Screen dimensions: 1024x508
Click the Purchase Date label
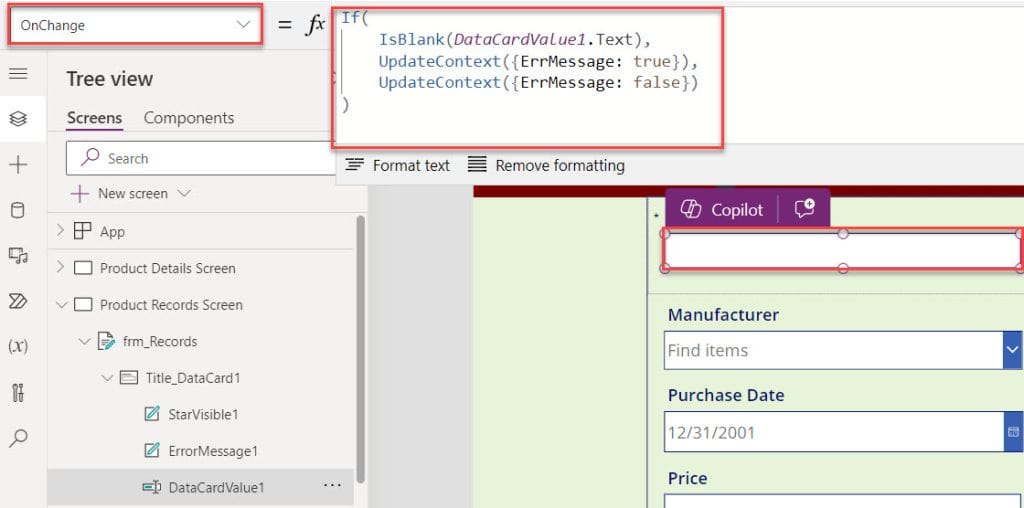(x=726, y=396)
